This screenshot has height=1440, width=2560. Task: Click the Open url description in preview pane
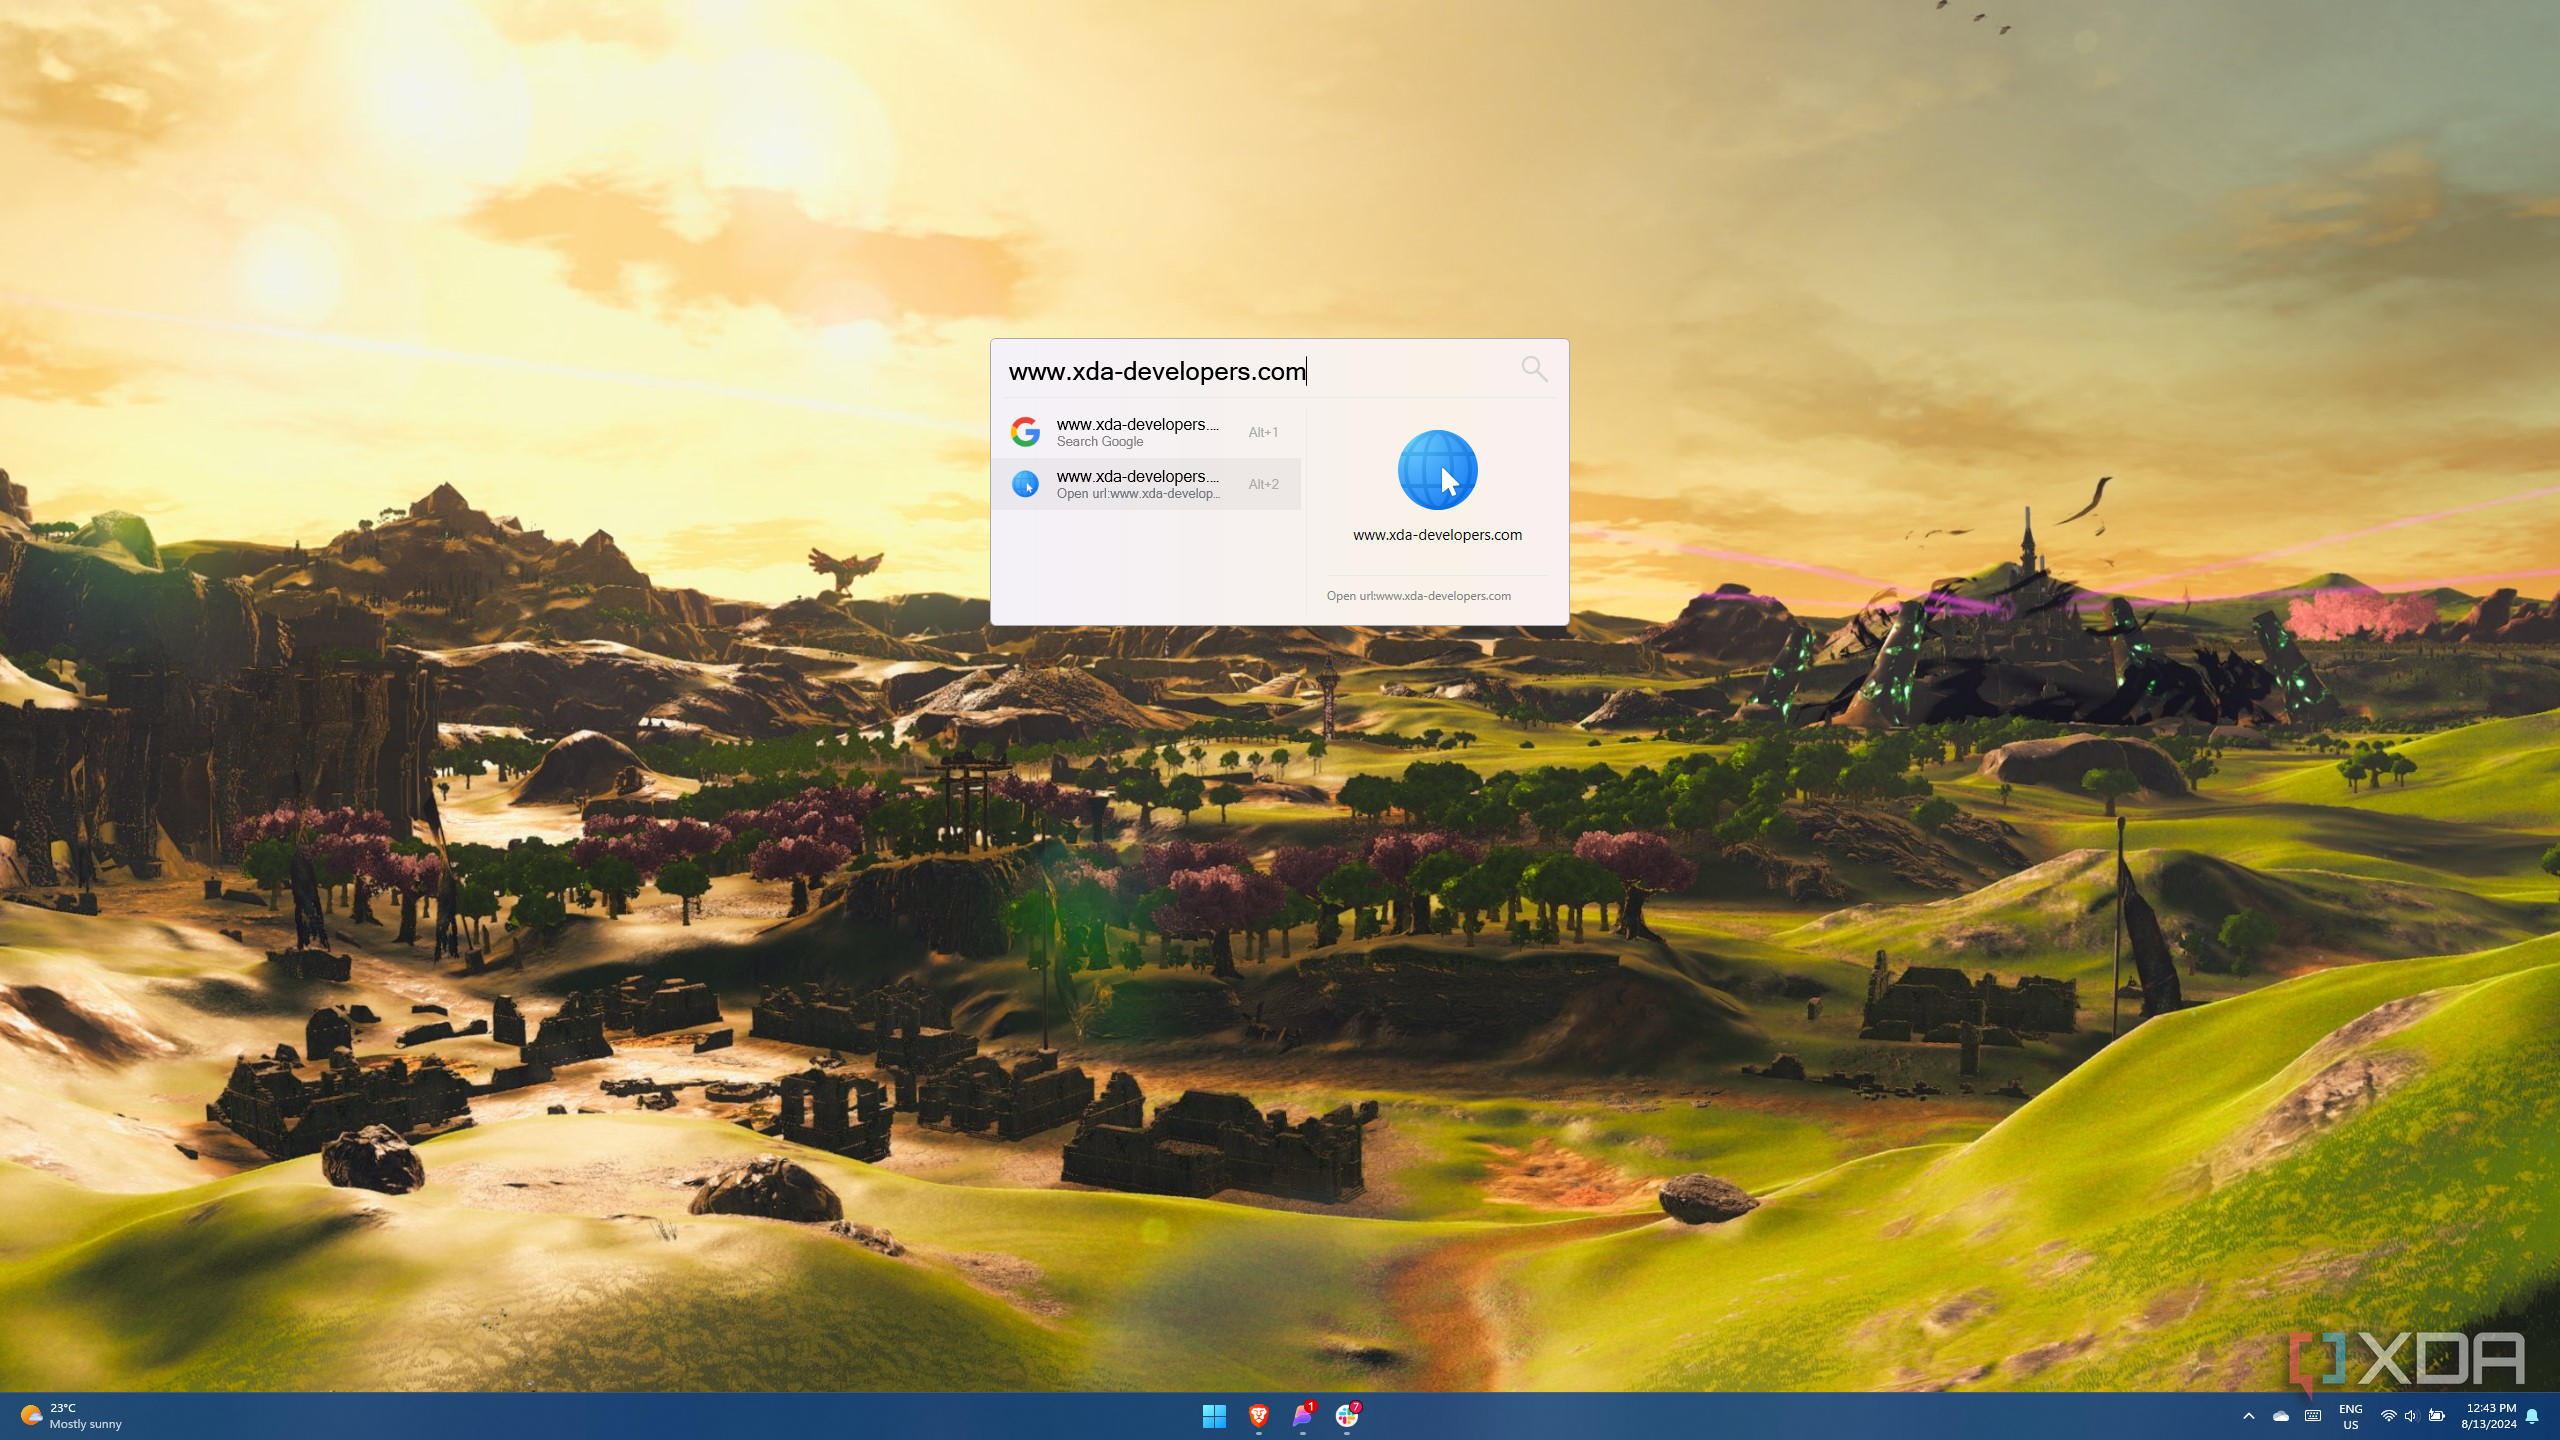(x=1418, y=596)
